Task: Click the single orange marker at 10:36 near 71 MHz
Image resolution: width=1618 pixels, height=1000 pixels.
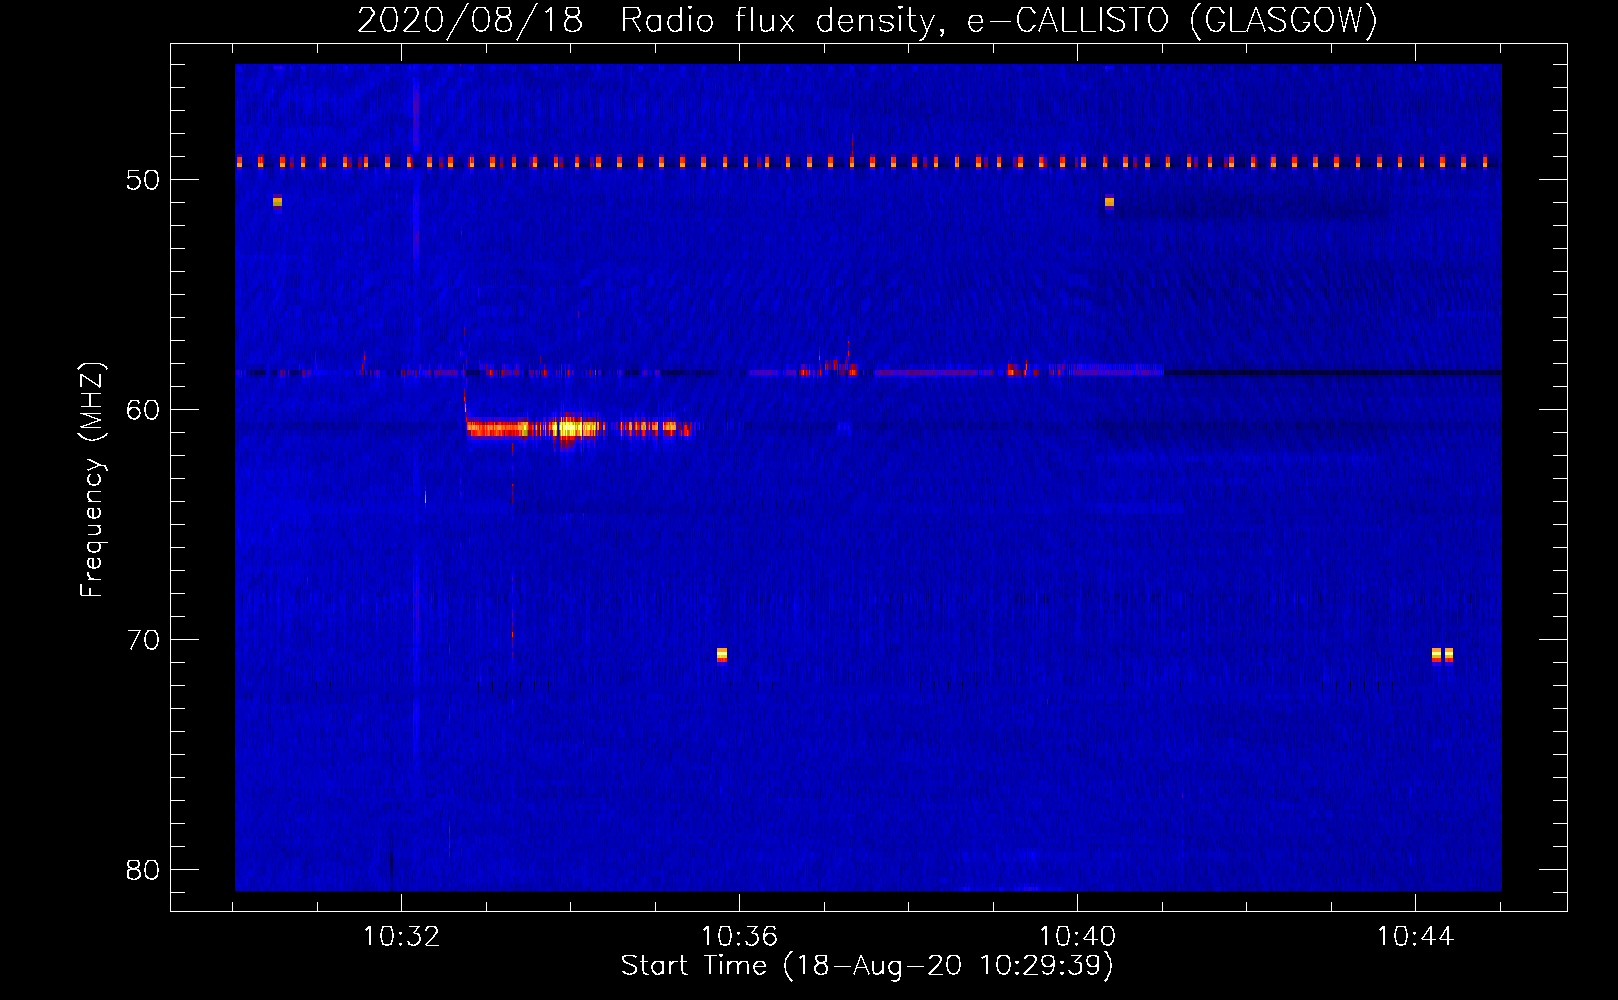Action: 722,655
